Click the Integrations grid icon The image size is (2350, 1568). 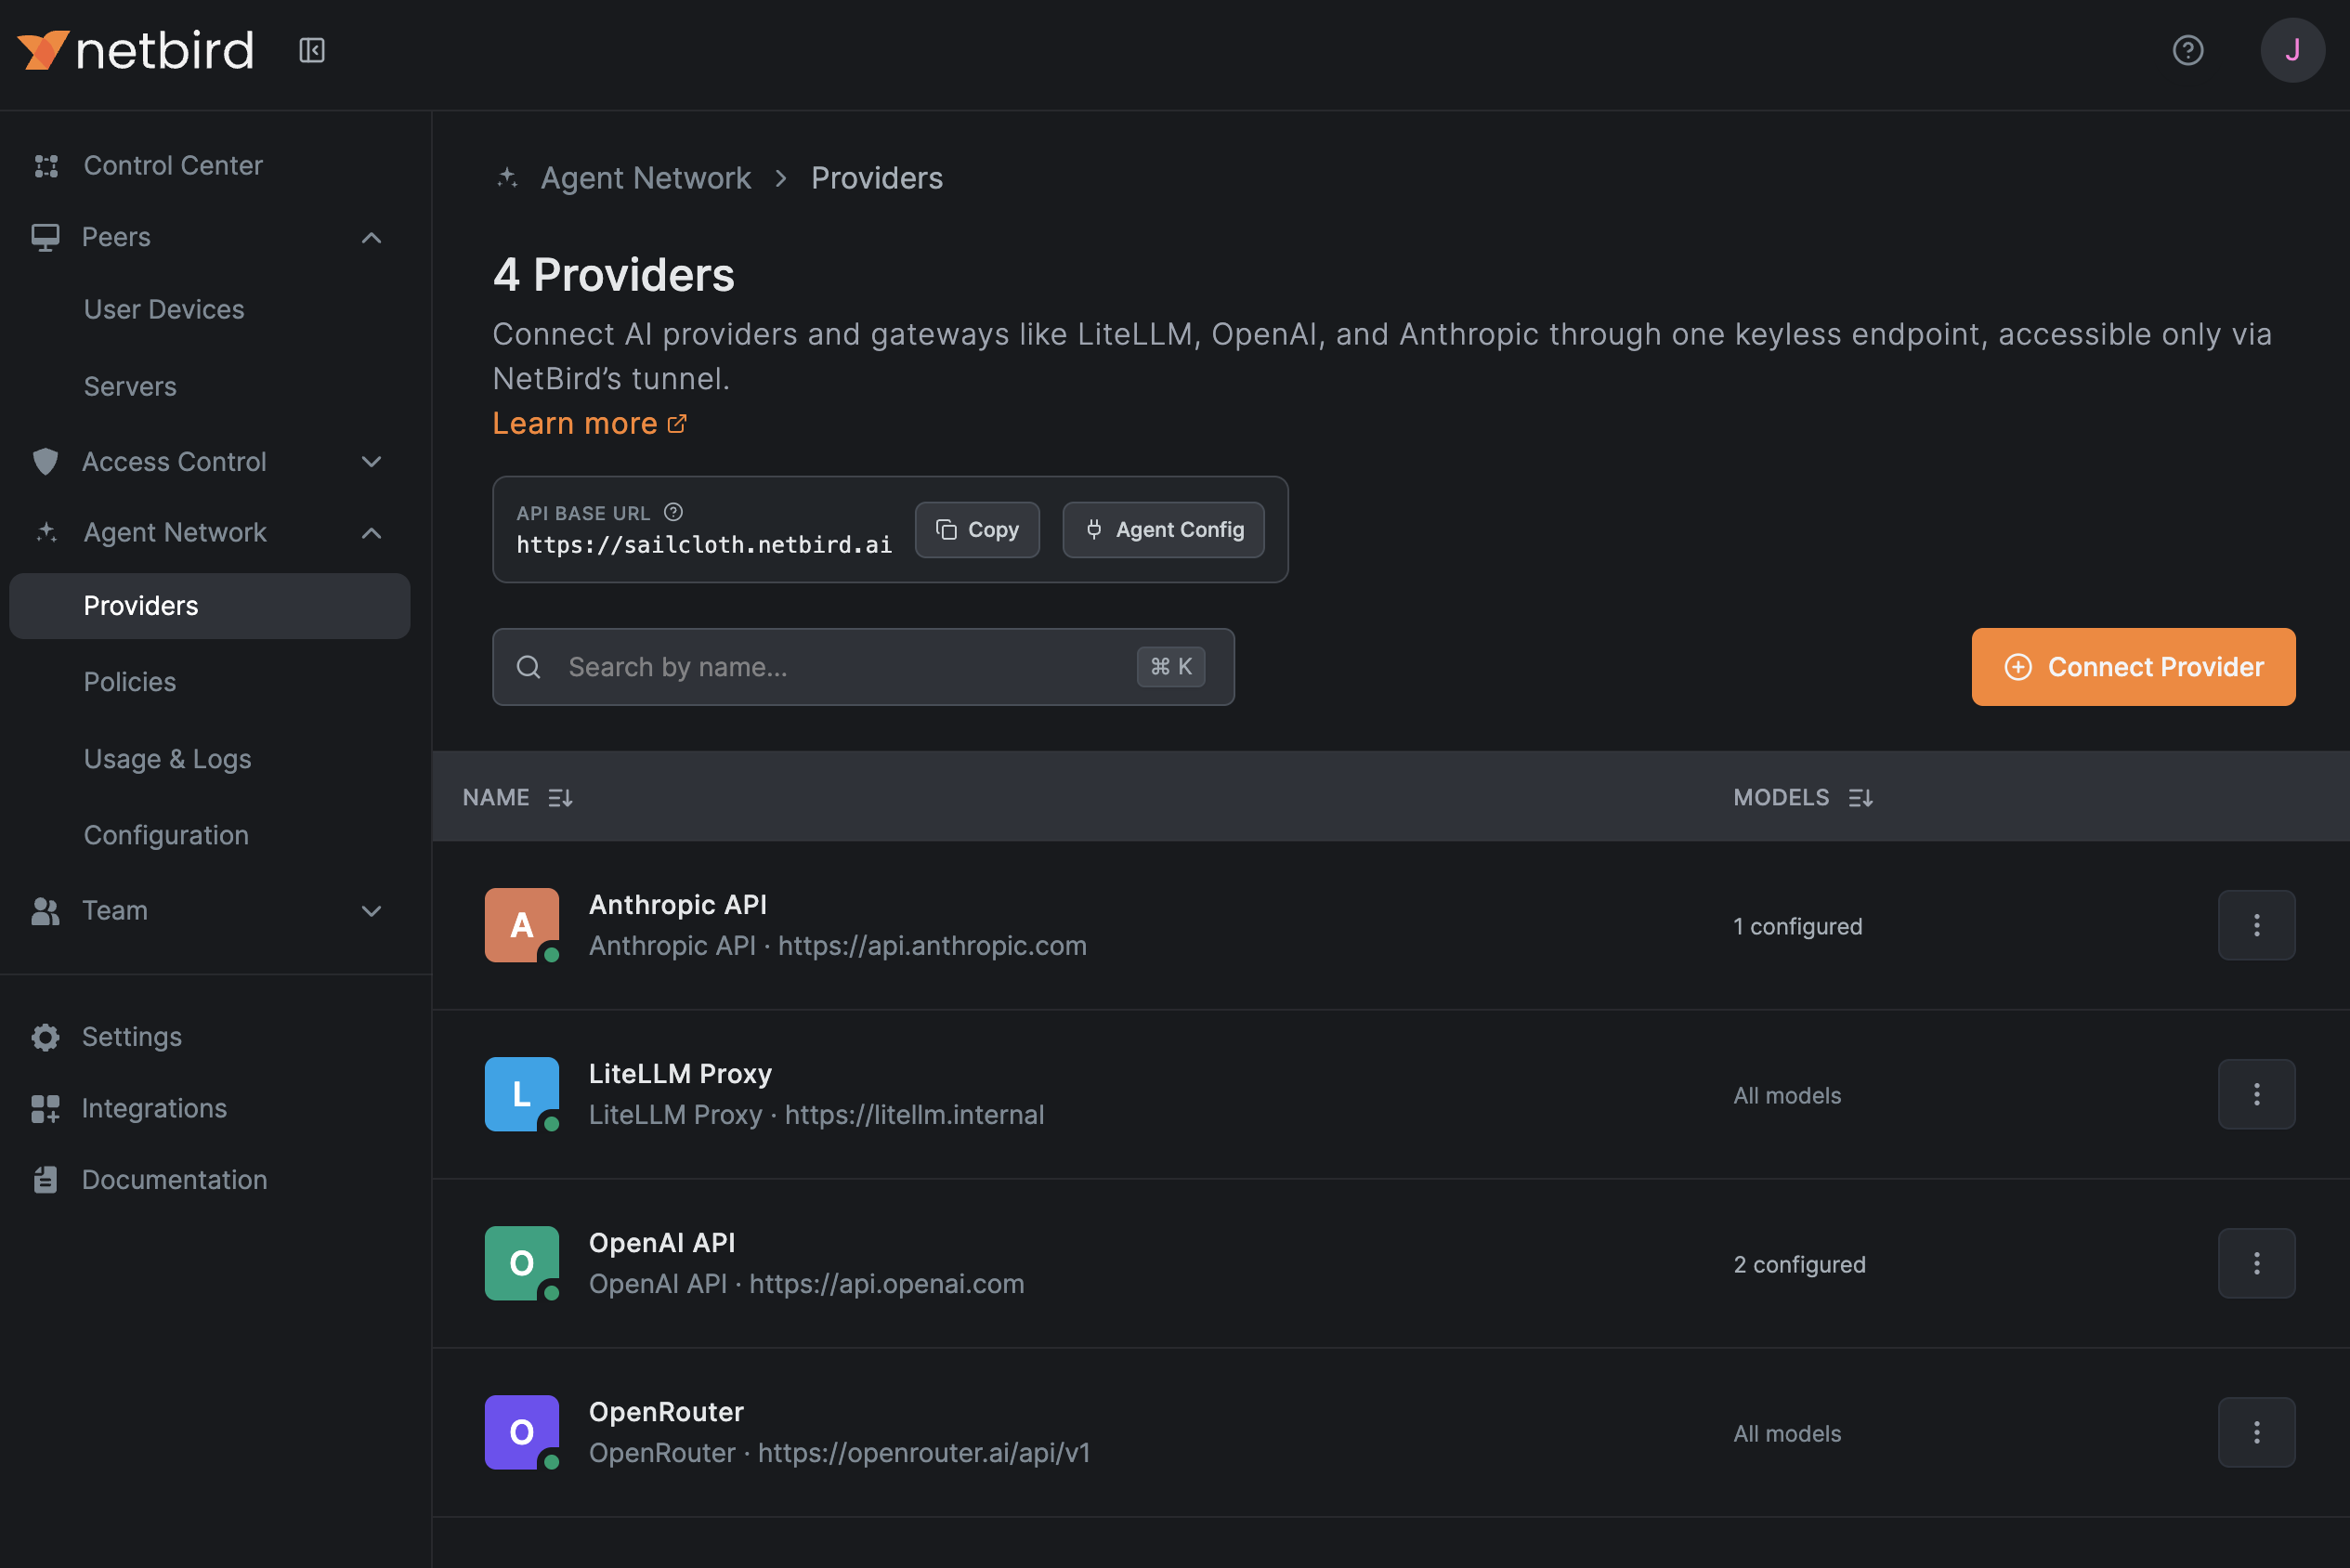tap(45, 1109)
